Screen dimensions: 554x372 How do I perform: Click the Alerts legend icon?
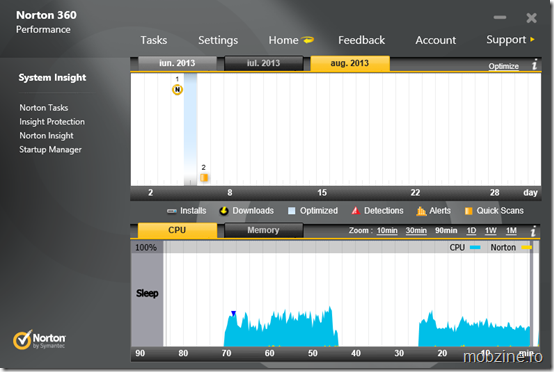coord(421,211)
